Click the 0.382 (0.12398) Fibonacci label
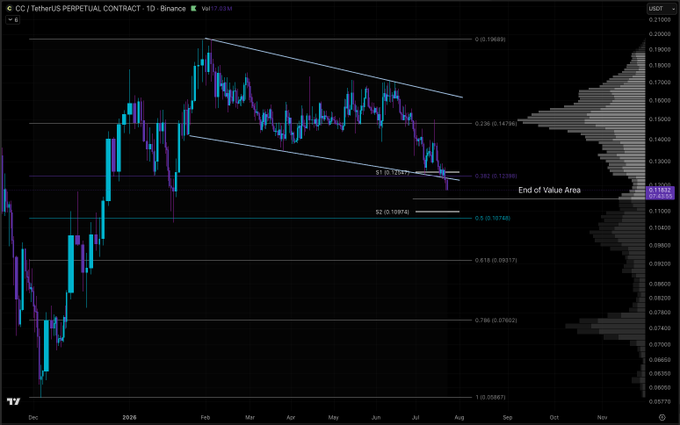 click(x=496, y=176)
